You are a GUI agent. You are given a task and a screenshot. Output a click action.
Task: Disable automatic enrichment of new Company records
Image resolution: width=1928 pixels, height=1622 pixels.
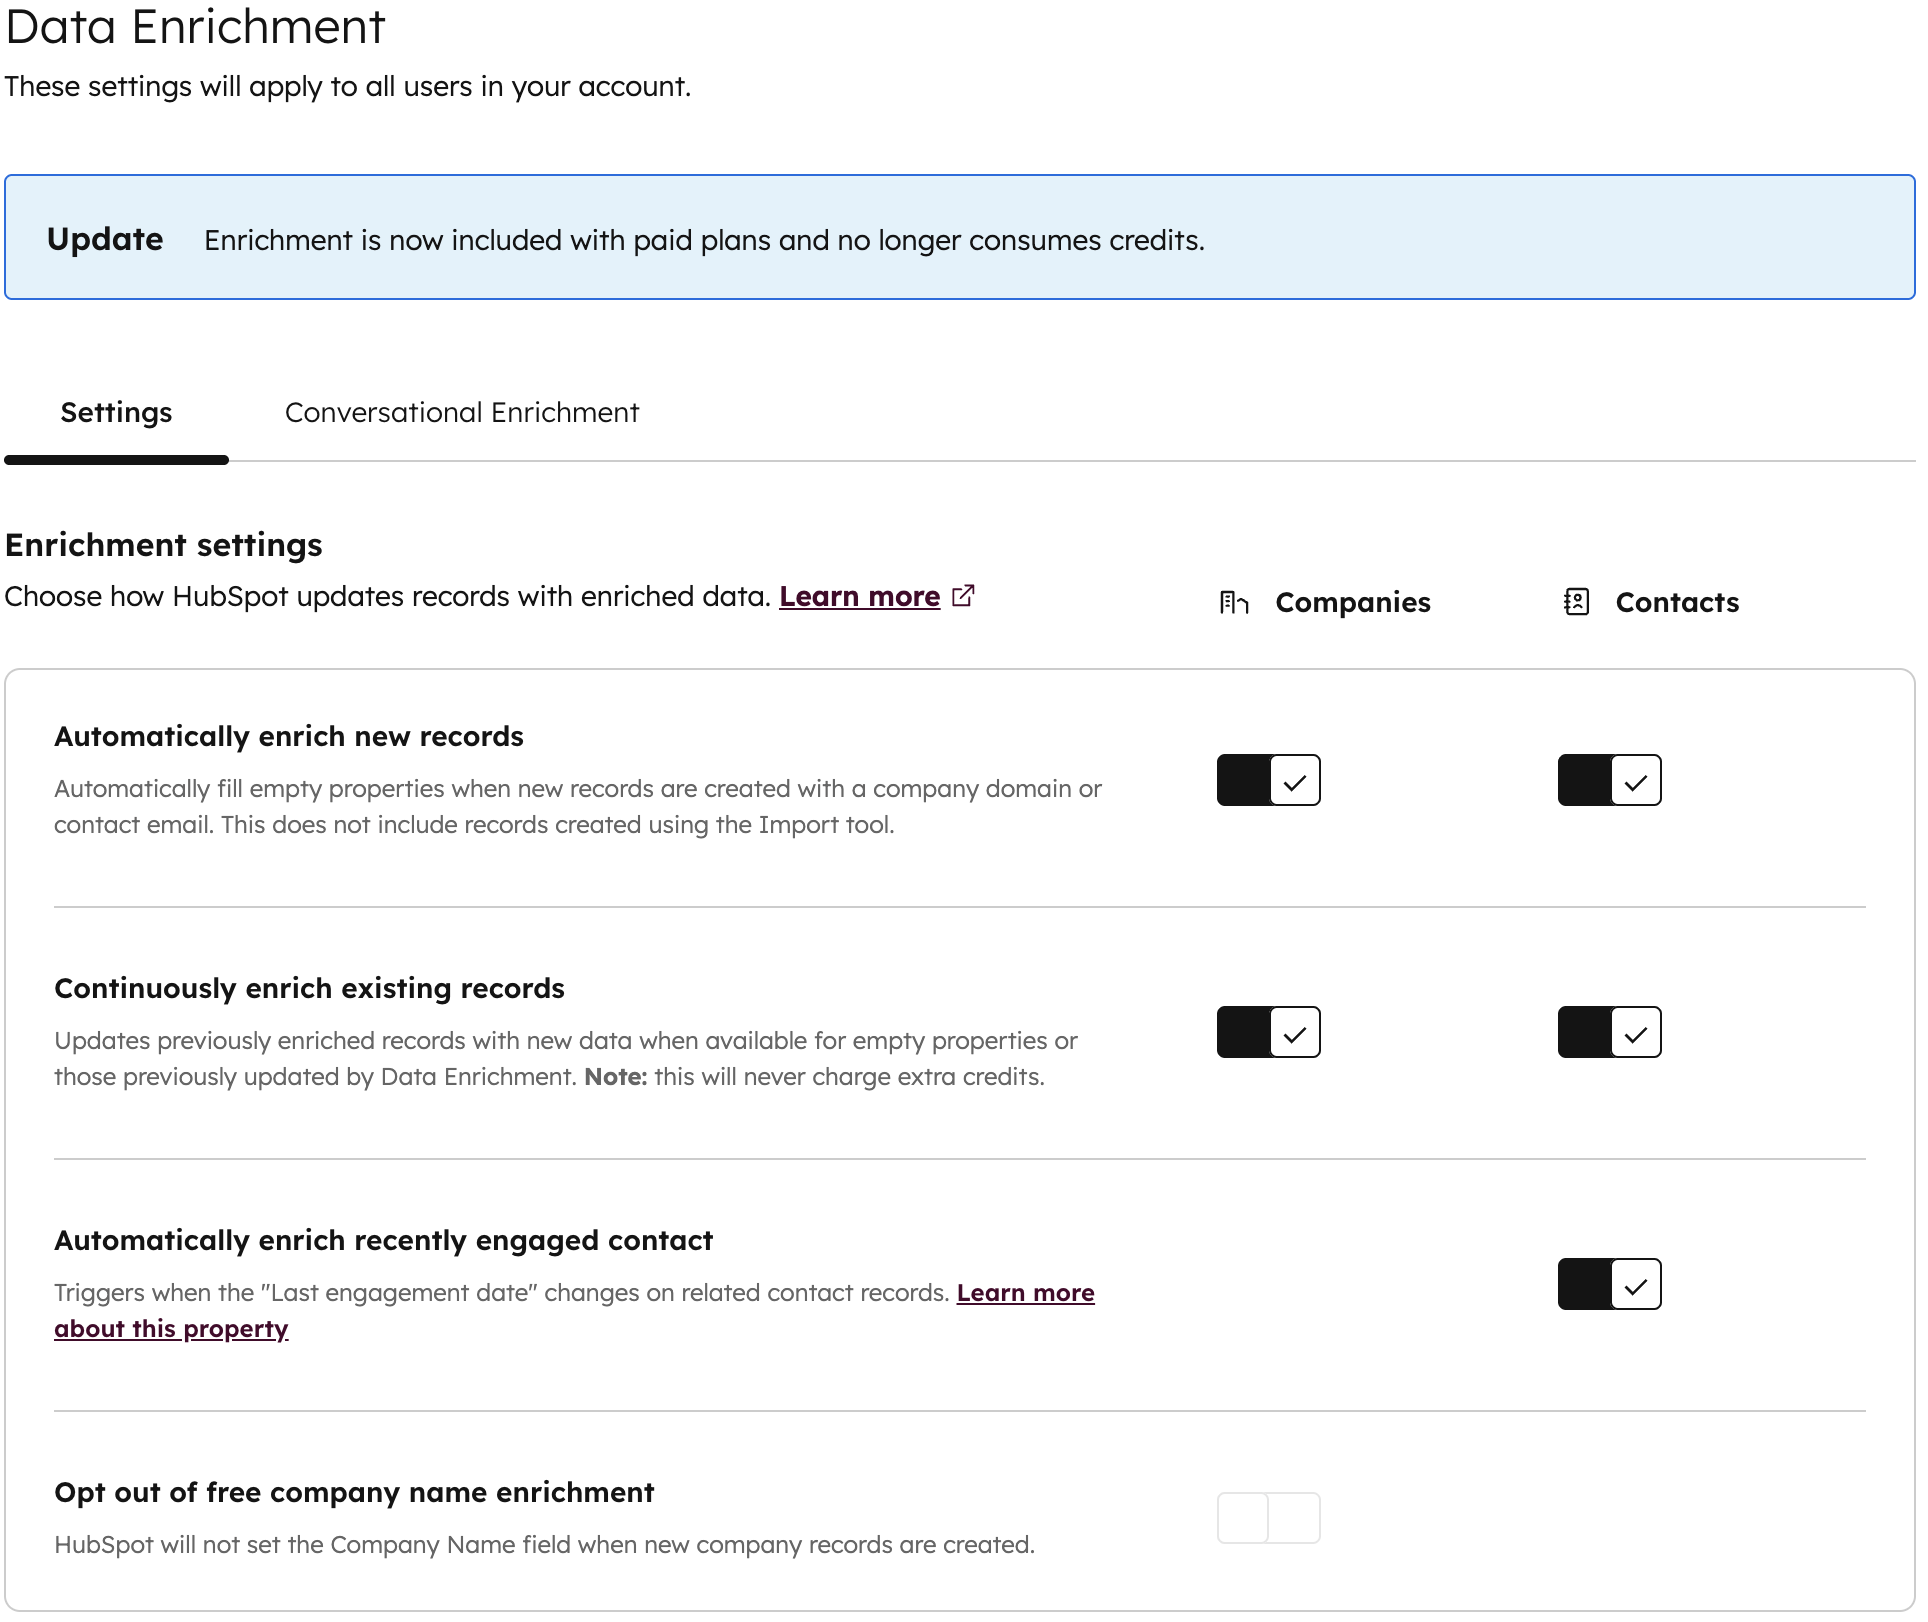click(x=1268, y=780)
